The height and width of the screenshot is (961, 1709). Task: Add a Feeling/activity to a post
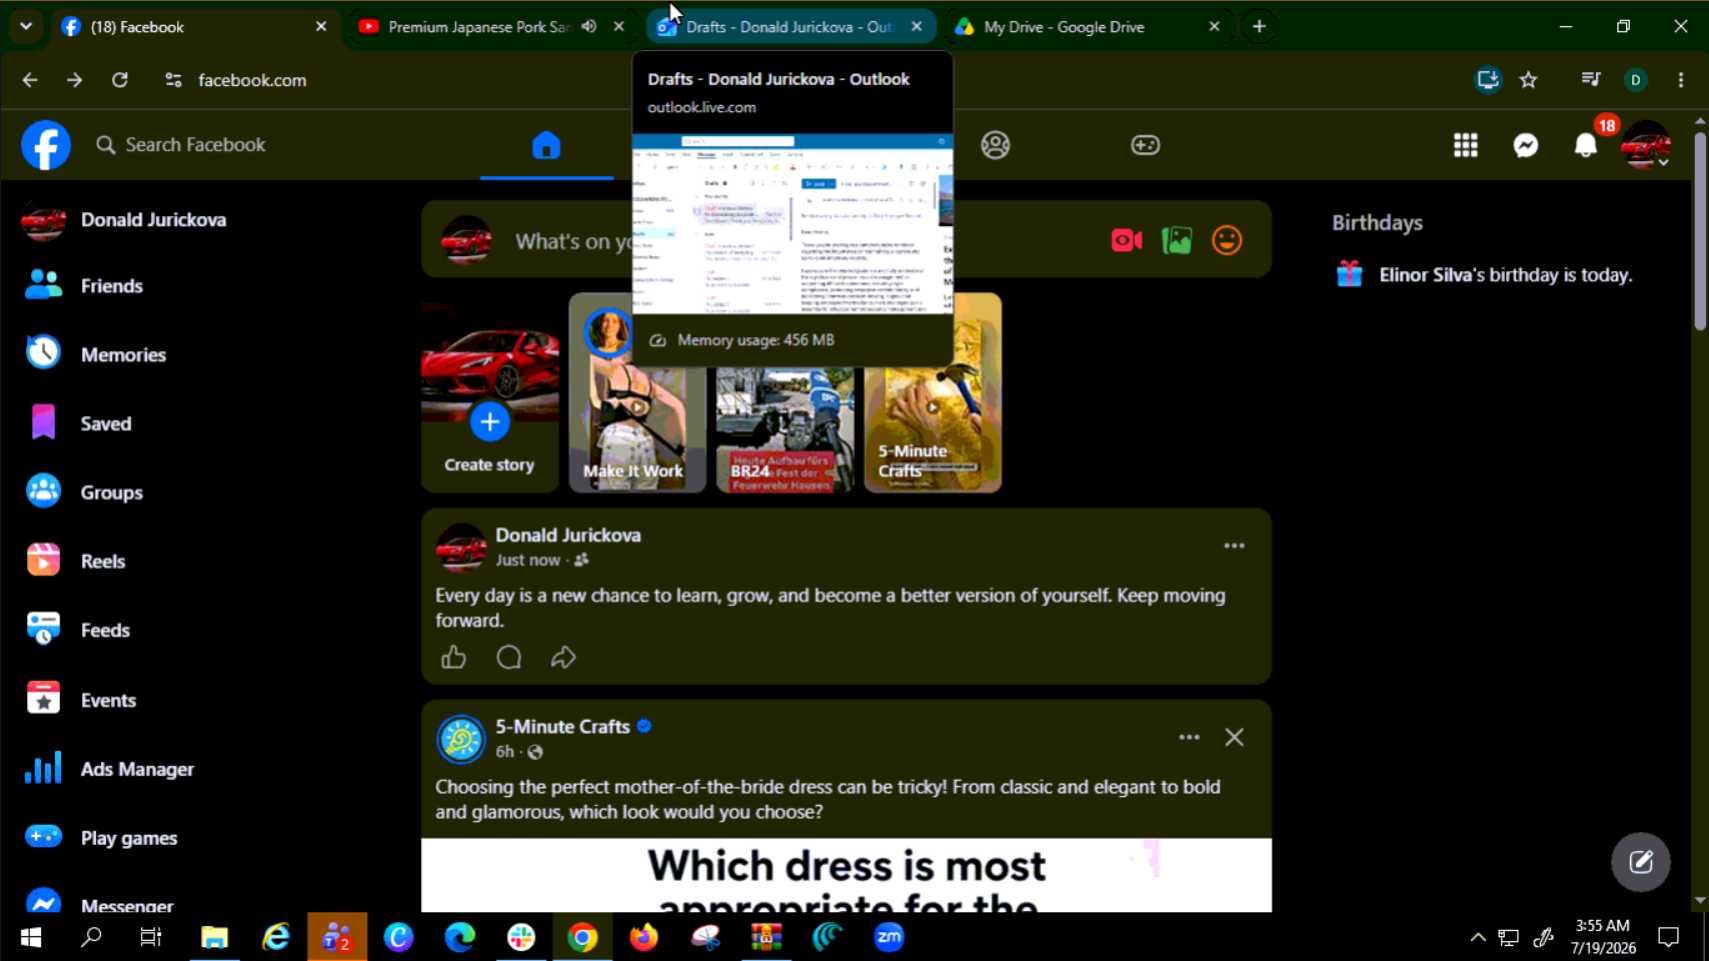pyautogui.click(x=1227, y=241)
